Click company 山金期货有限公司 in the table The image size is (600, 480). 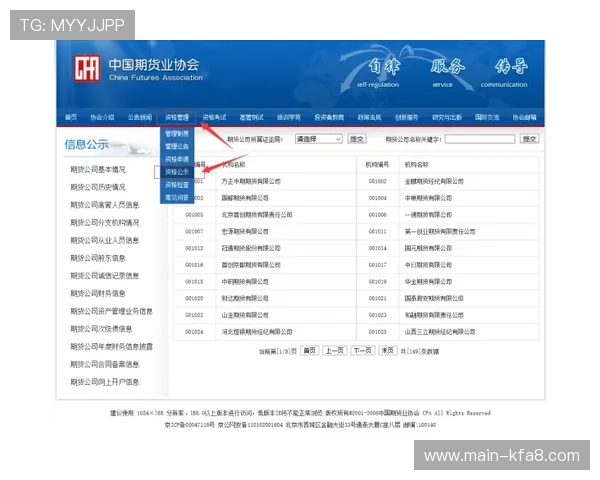click(x=245, y=315)
